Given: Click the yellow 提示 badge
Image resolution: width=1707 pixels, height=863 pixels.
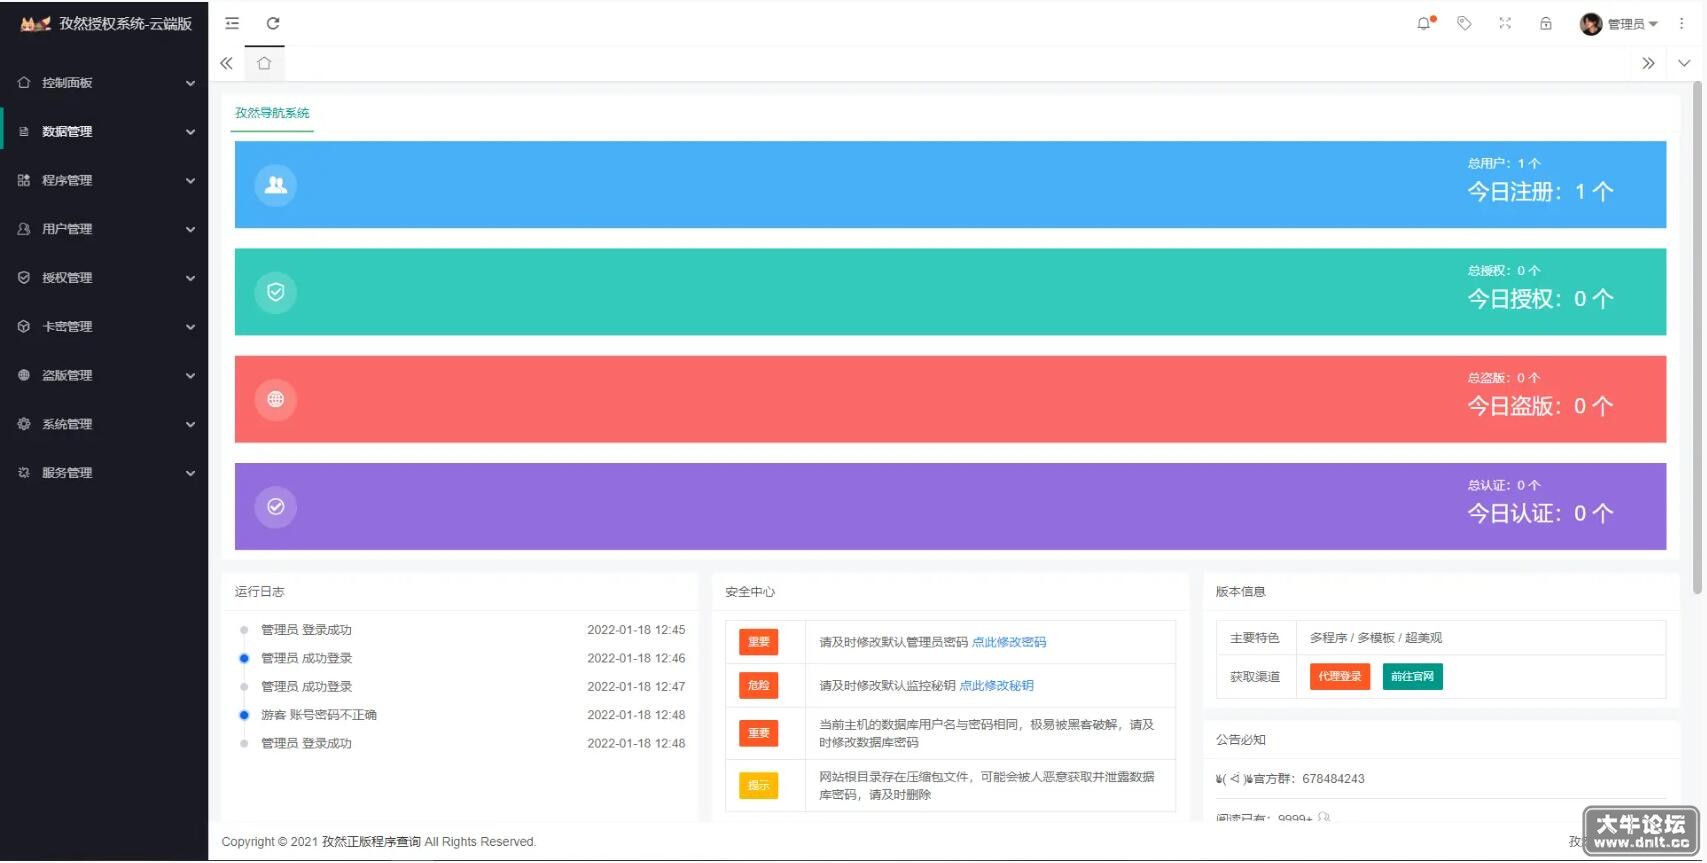Looking at the screenshot, I should [x=759, y=786].
